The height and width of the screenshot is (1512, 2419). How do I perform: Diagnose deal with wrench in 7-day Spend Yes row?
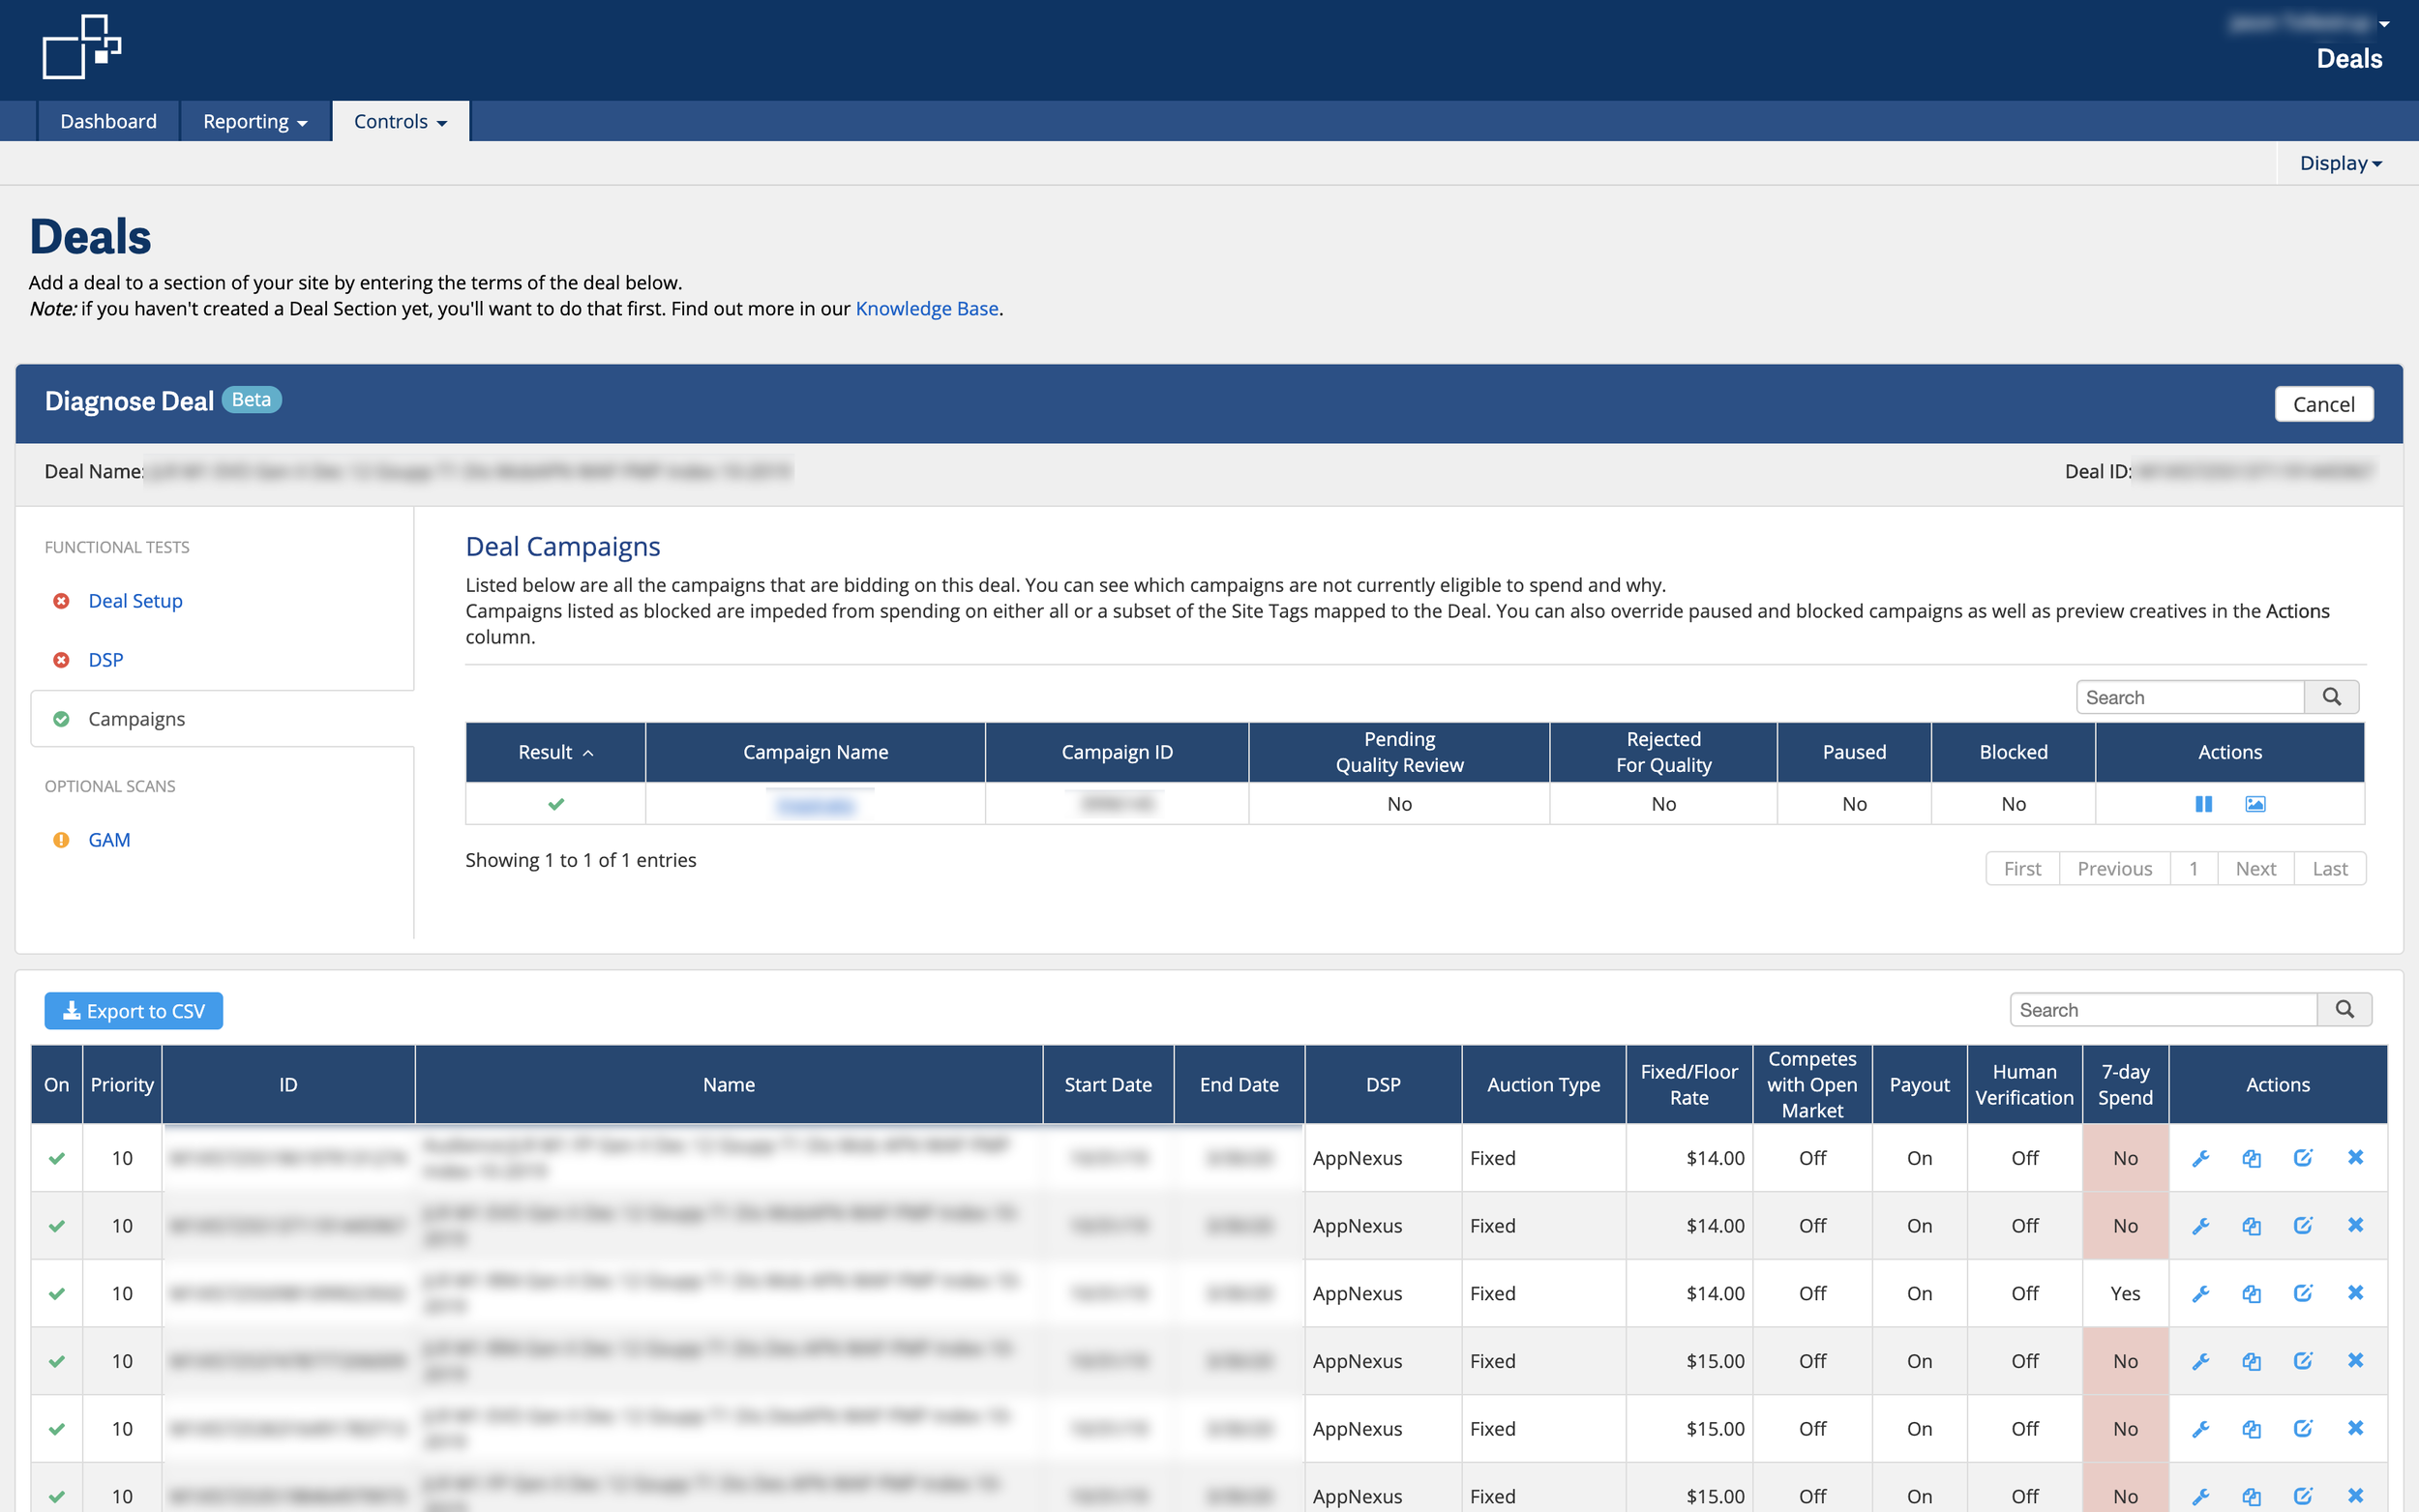(x=2200, y=1293)
